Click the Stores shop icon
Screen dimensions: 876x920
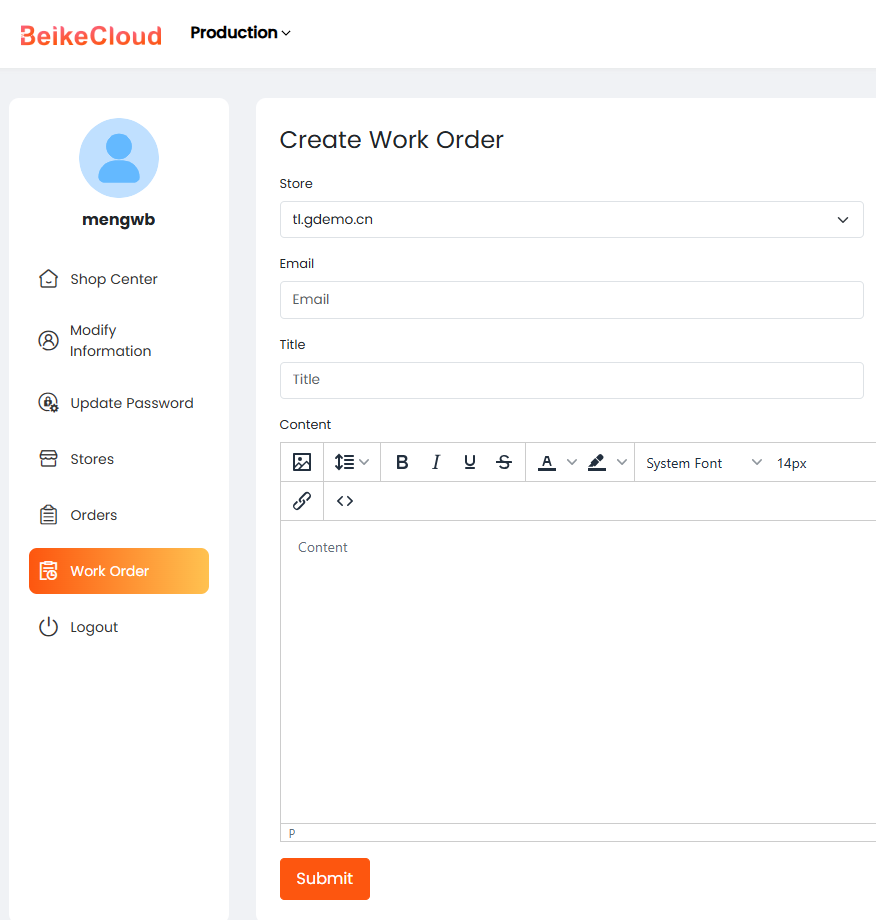(48, 459)
